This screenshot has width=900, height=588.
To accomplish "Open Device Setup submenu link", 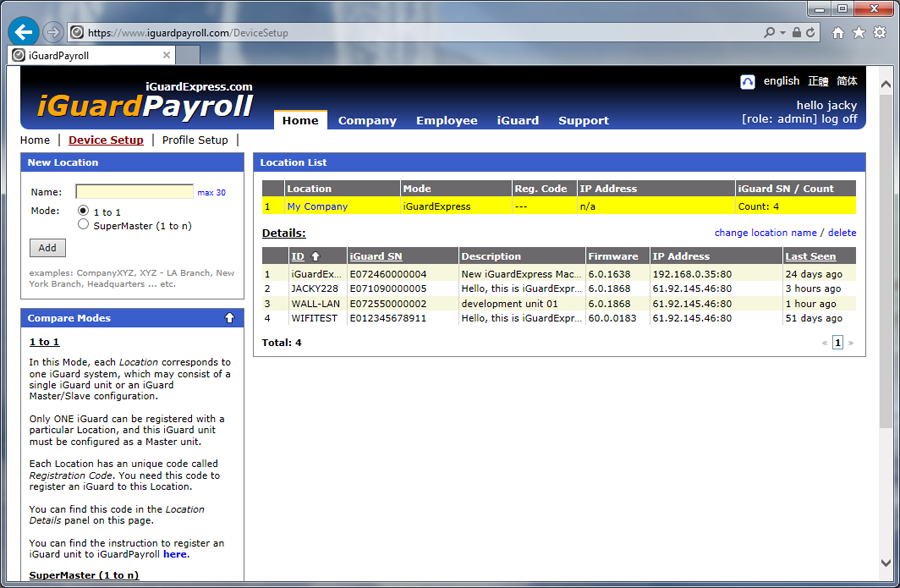I will click(x=106, y=140).
